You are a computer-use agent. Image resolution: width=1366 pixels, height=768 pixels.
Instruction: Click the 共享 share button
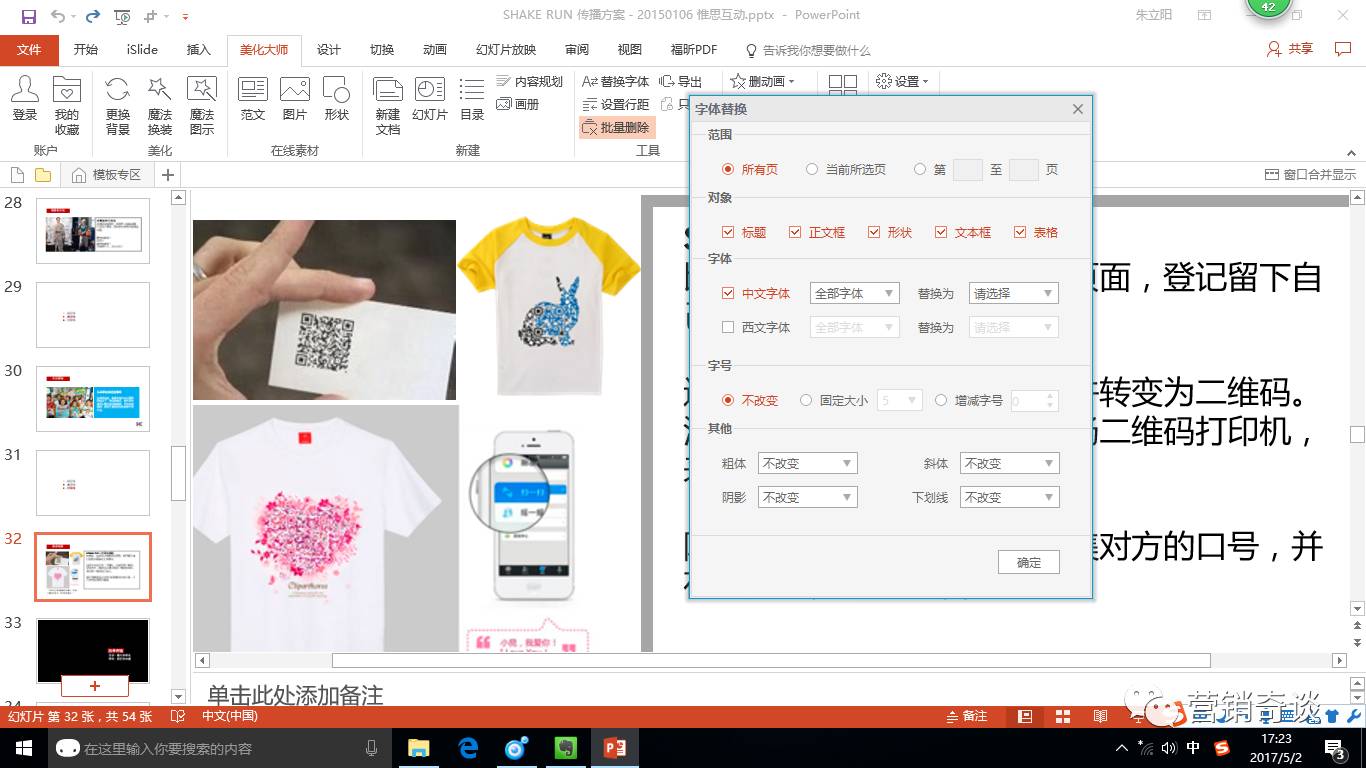click(x=1290, y=49)
